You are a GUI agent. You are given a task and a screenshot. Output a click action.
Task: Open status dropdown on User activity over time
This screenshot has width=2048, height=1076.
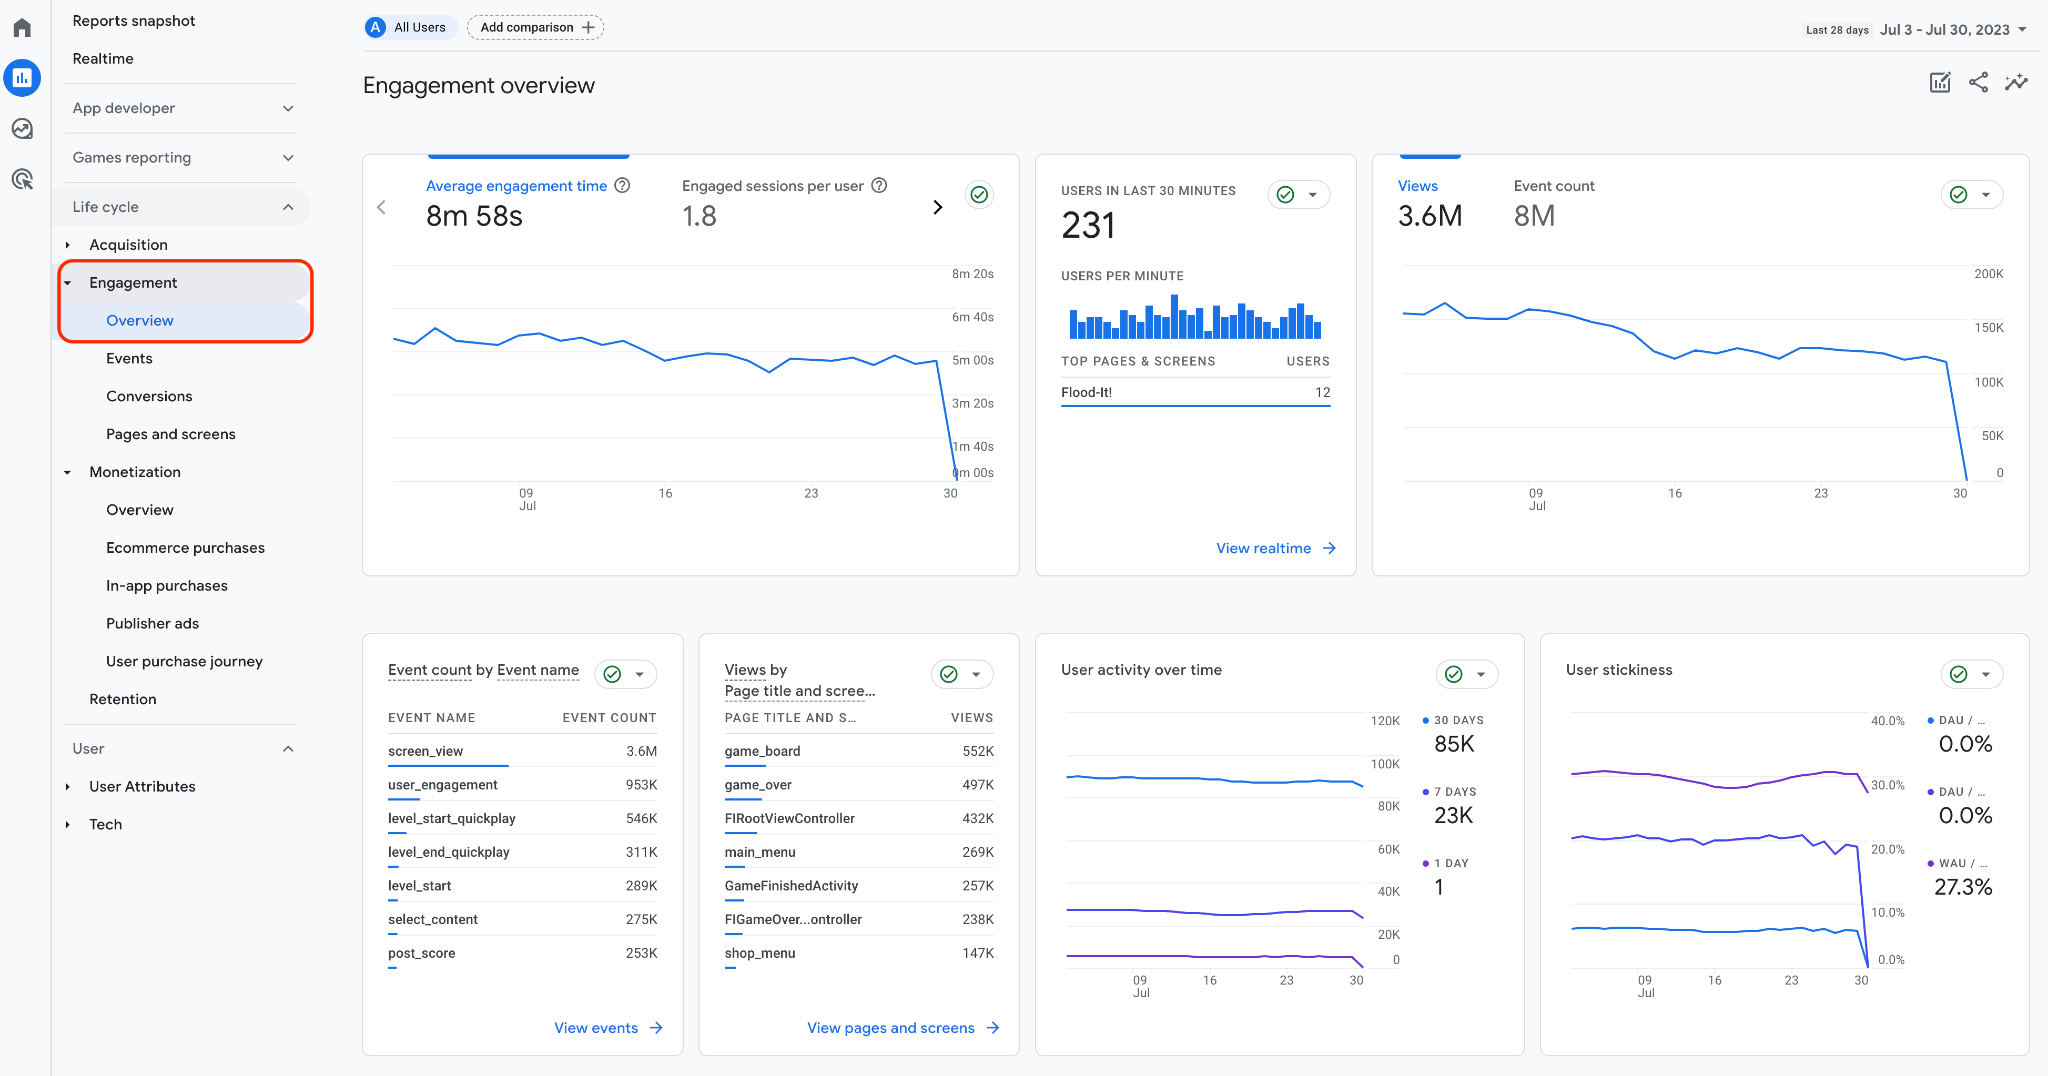pyautogui.click(x=1468, y=675)
